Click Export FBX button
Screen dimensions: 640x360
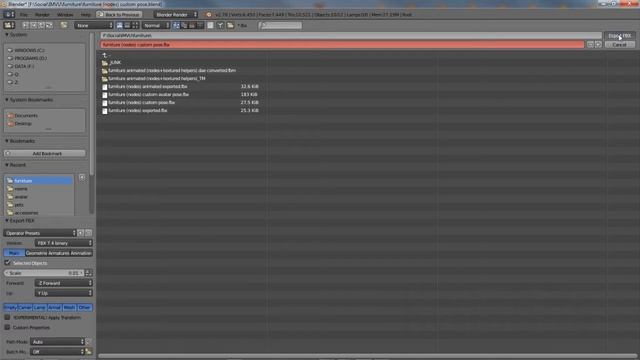pyautogui.click(x=620, y=36)
